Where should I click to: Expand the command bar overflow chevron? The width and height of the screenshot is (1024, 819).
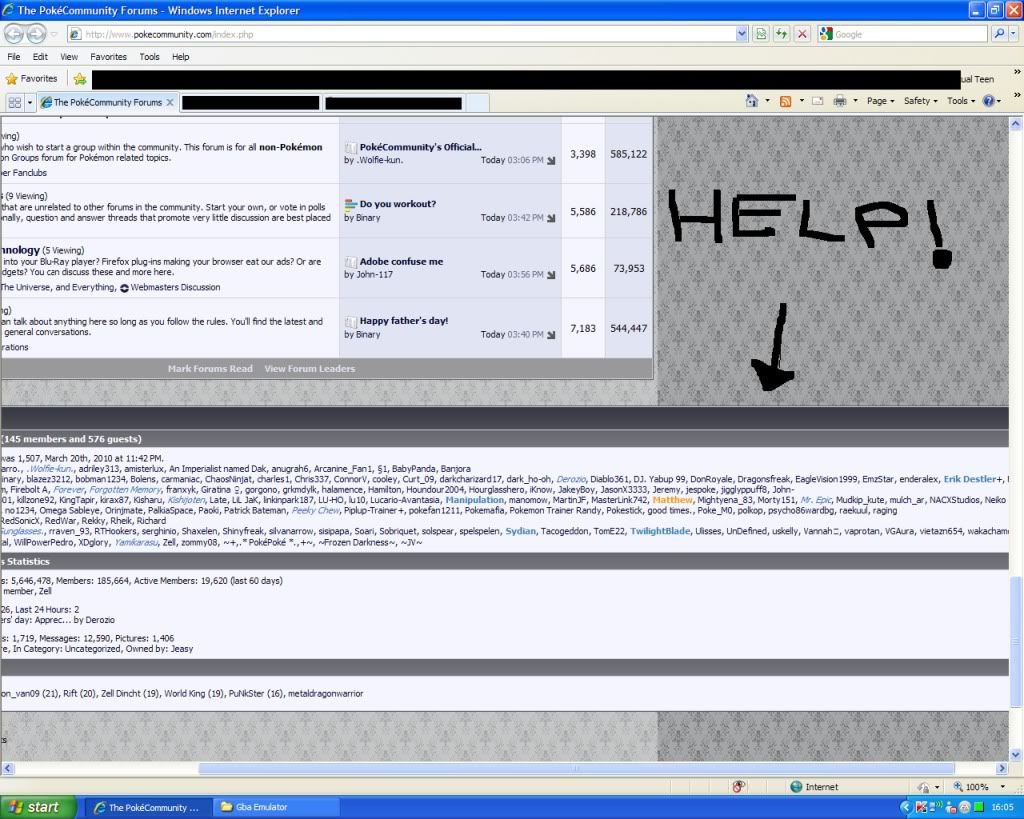tap(1017, 95)
